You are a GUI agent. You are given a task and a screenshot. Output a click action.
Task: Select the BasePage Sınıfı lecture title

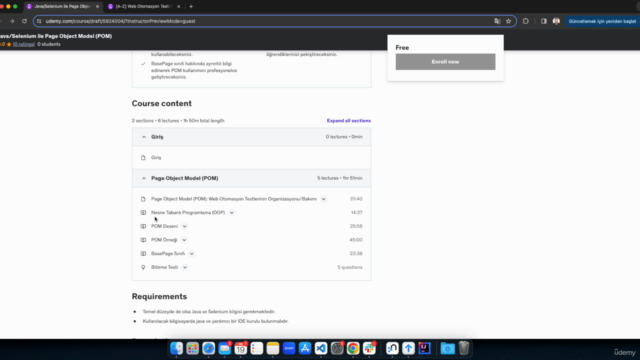click(168, 253)
